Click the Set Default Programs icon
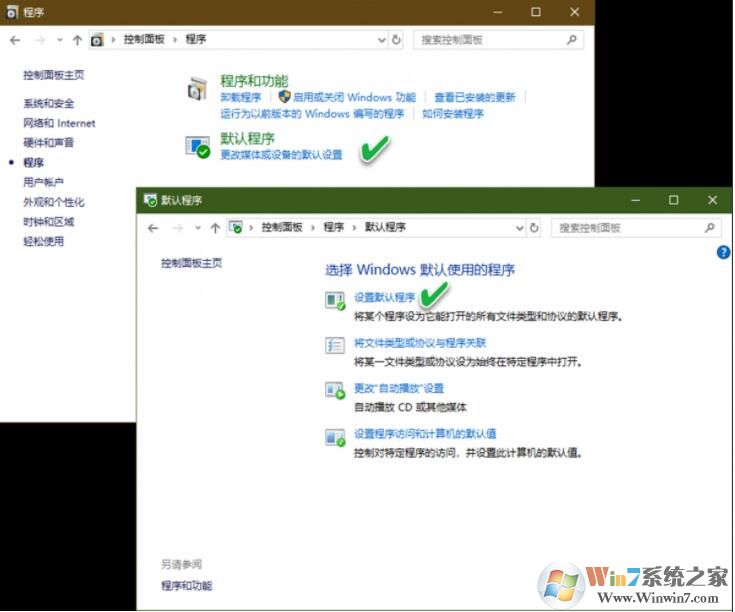This screenshot has height=612, width=735. click(x=335, y=298)
